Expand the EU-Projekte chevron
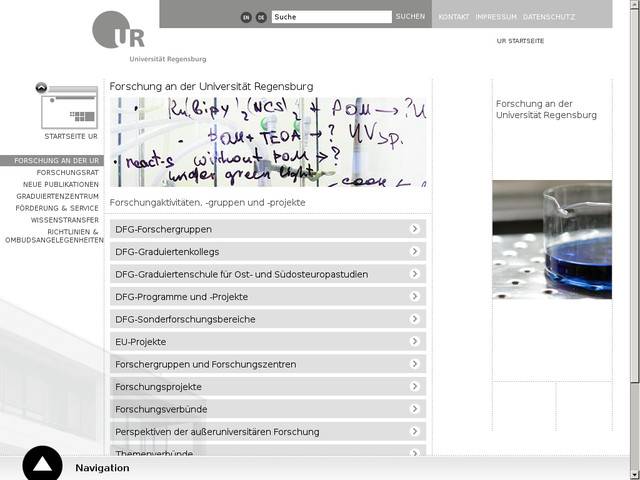 (414, 341)
